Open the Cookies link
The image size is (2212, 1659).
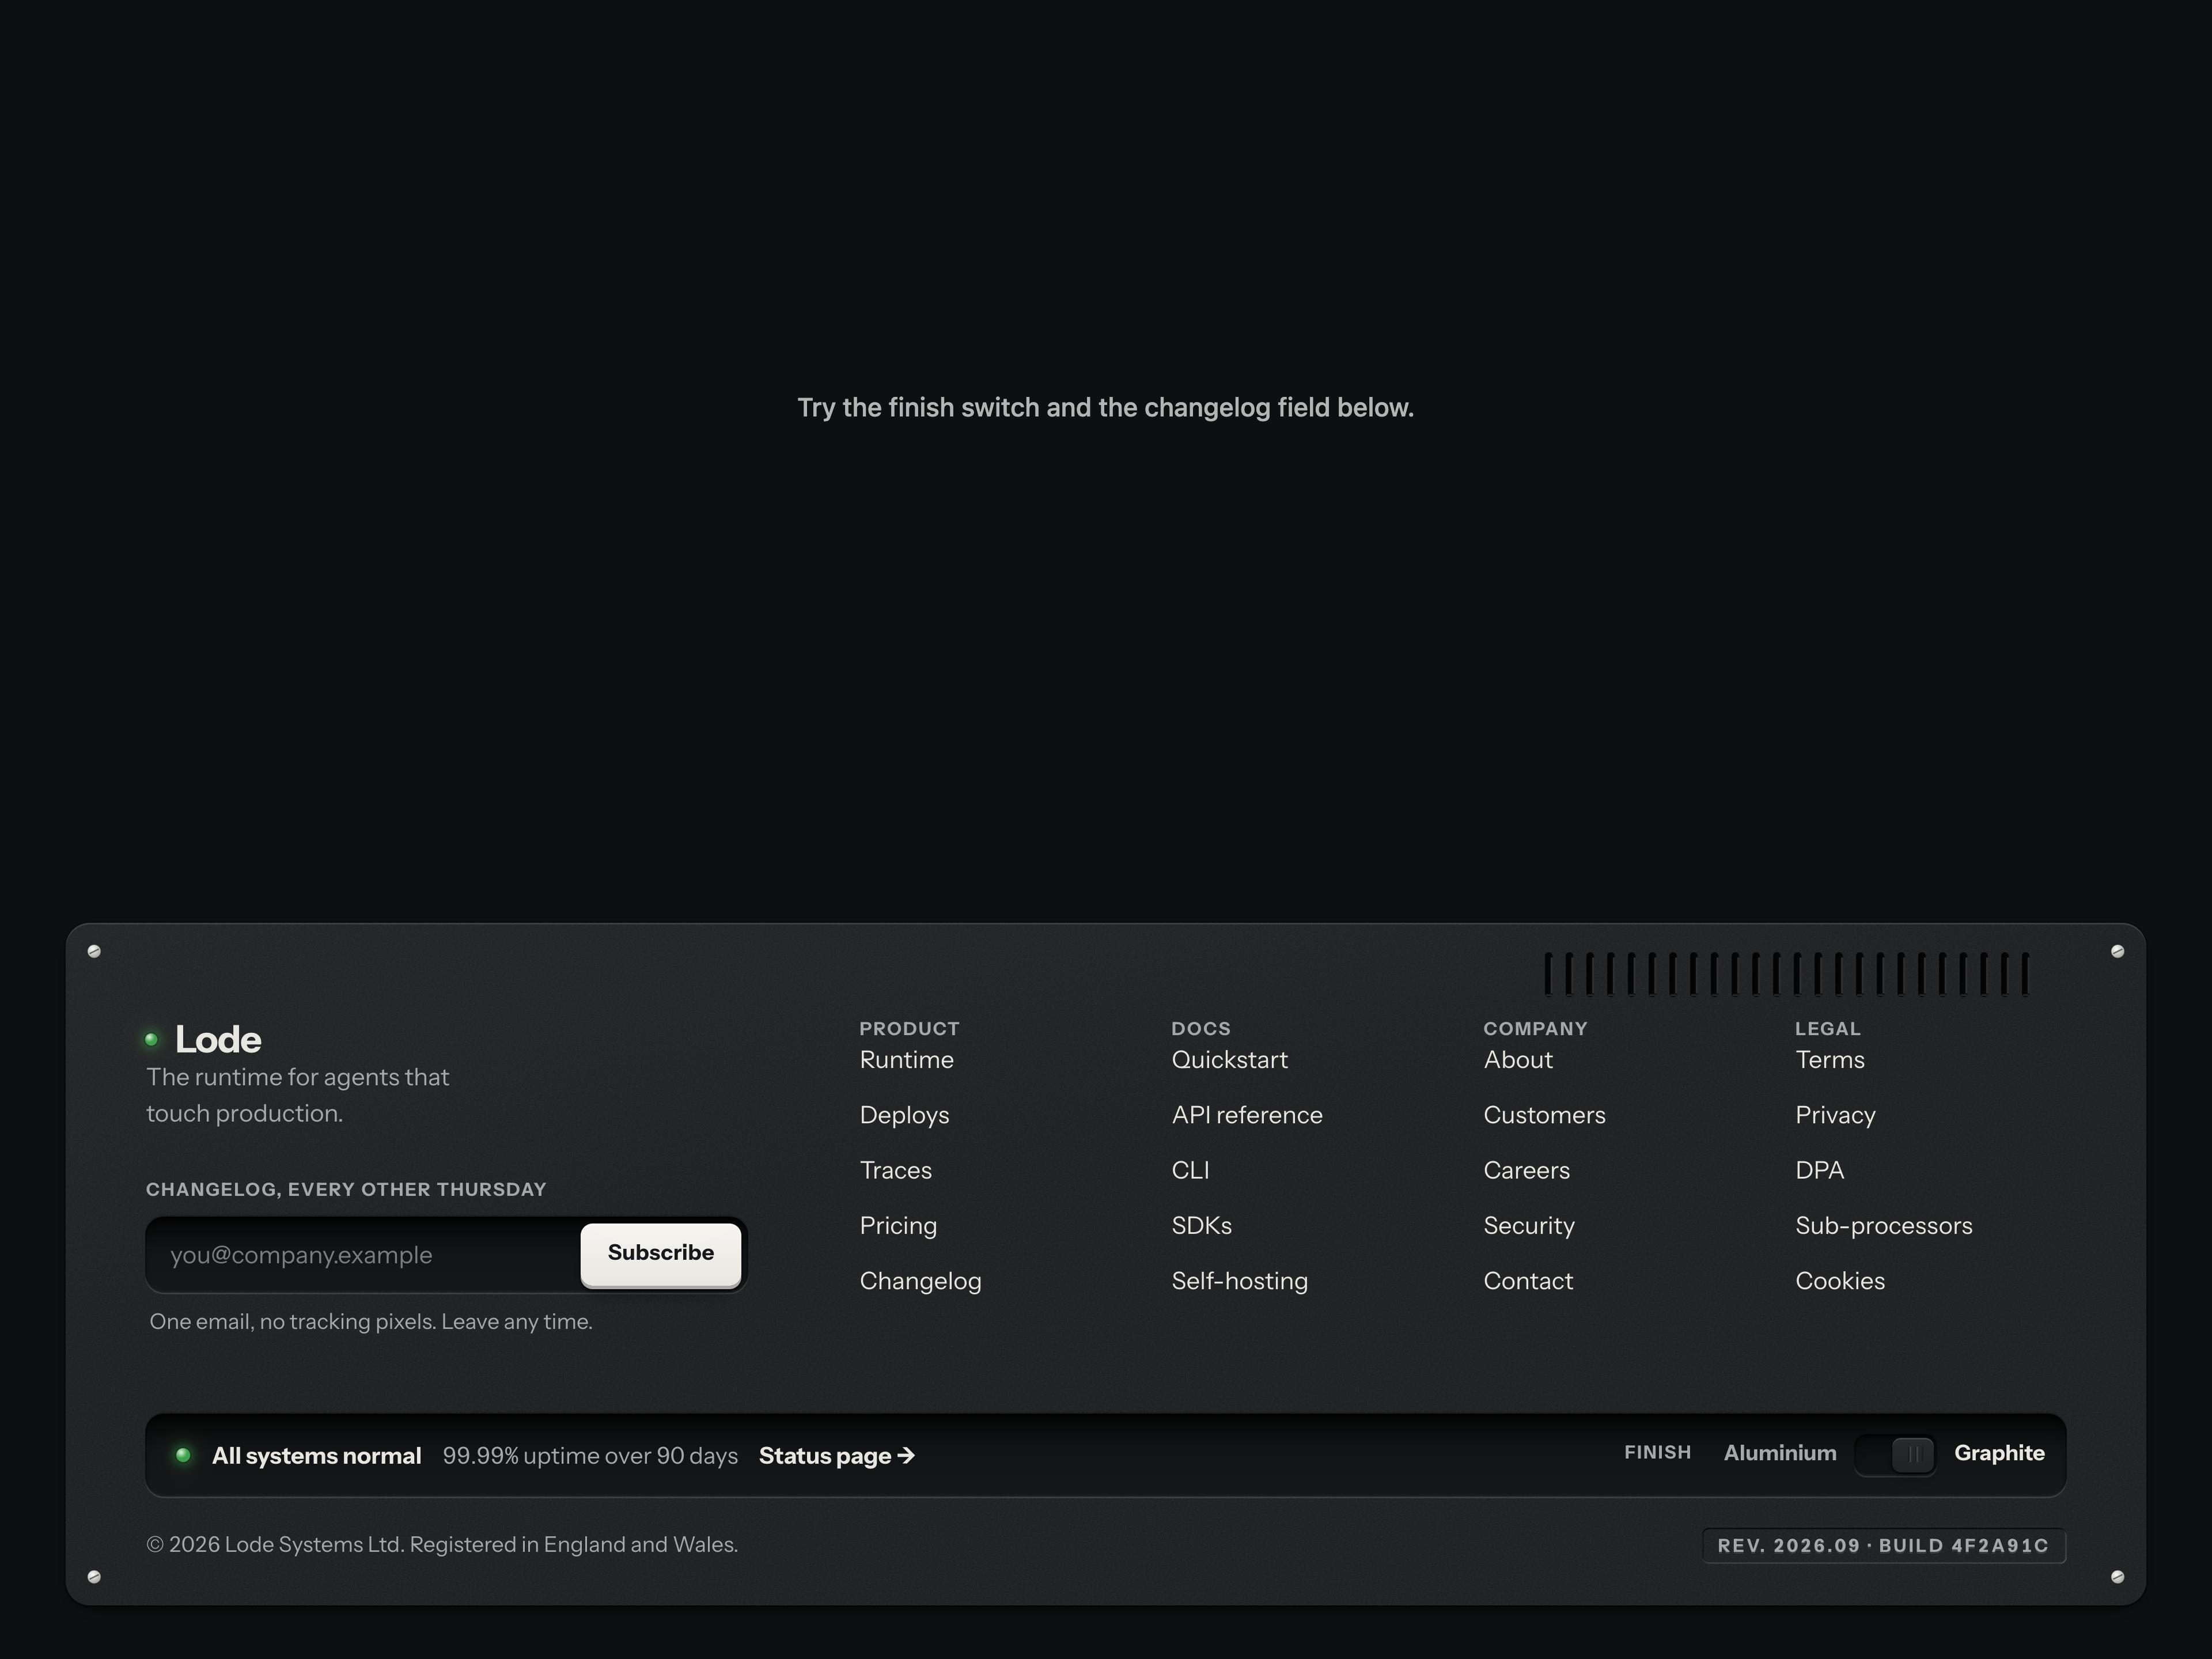pos(1840,1281)
